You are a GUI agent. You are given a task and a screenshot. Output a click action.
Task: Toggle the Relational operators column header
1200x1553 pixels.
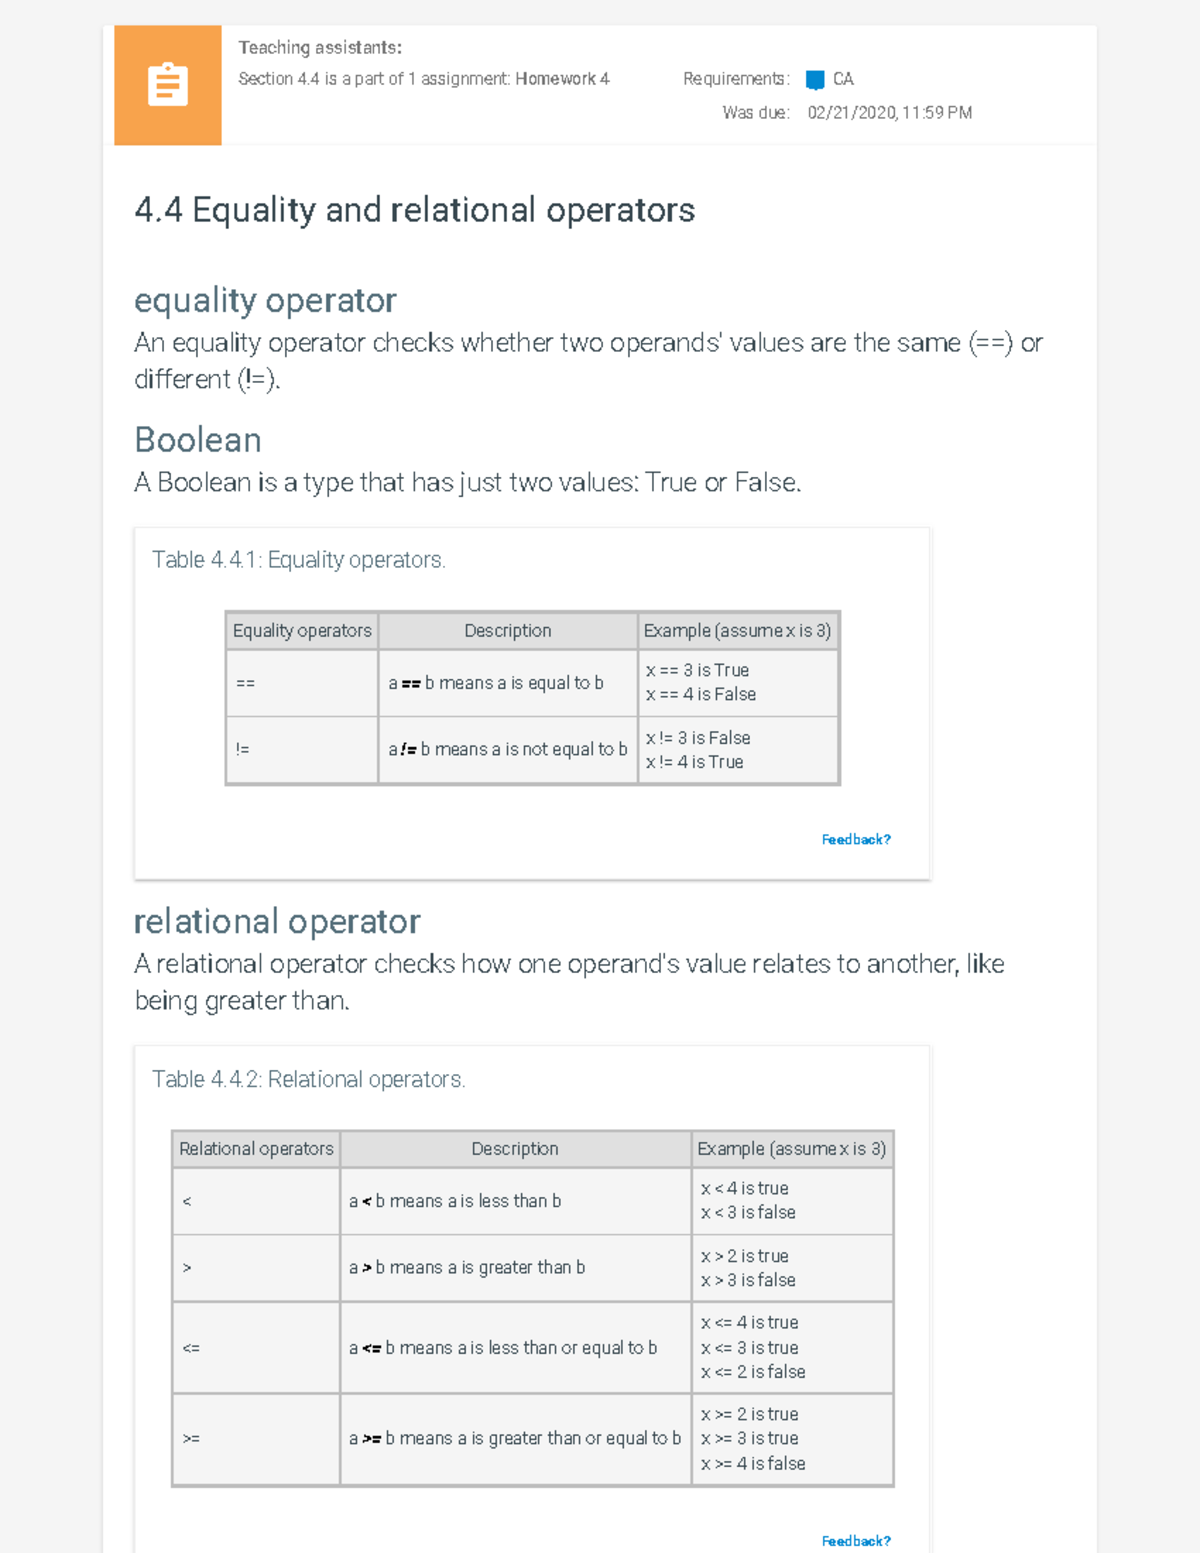[256, 1148]
